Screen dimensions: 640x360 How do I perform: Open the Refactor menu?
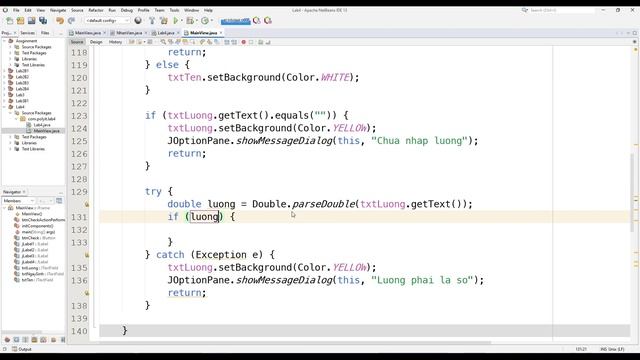(96, 10)
